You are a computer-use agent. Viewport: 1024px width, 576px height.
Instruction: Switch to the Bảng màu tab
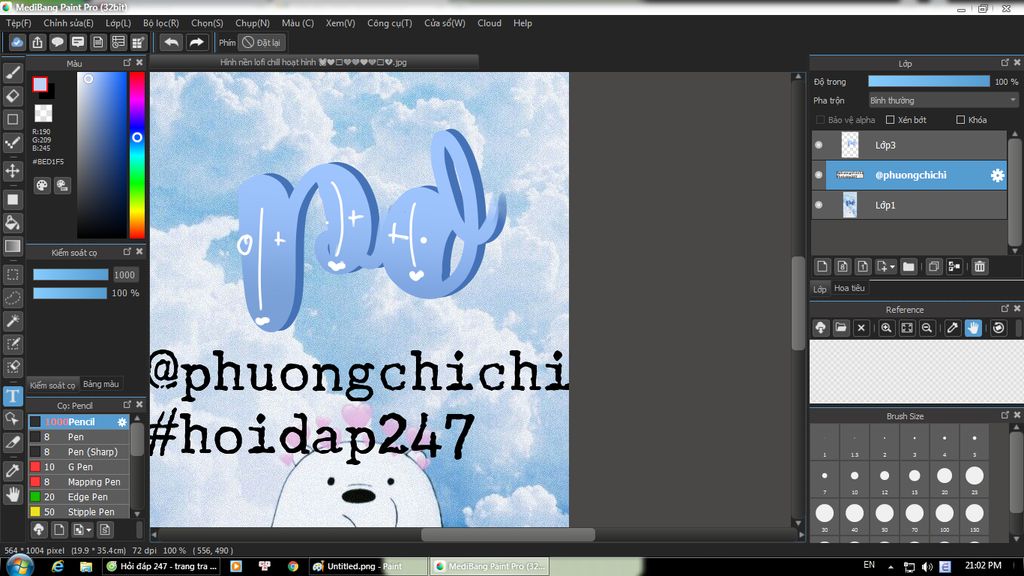(x=101, y=384)
